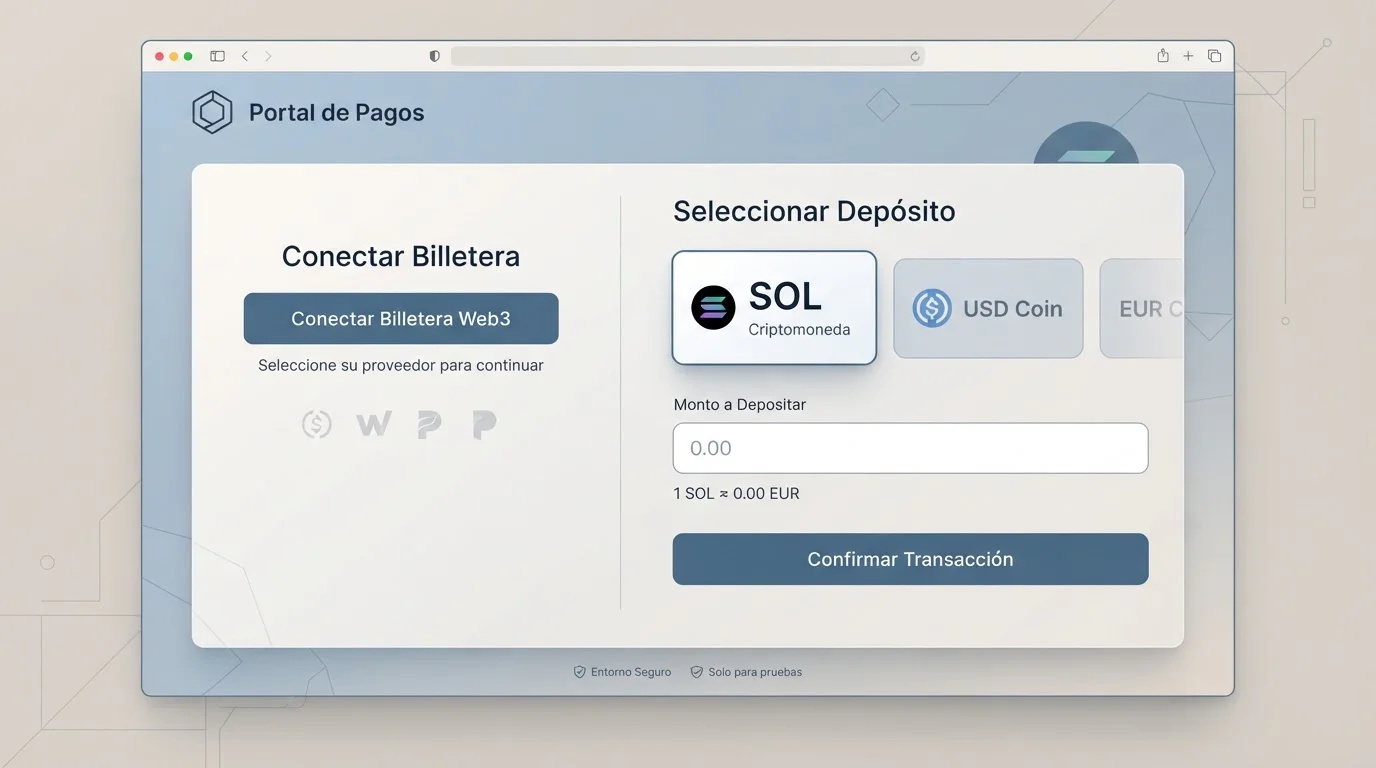The height and width of the screenshot is (768, 1376).
Task: Click the privacy shield icon in address bar
Action: tap(434, 56)
